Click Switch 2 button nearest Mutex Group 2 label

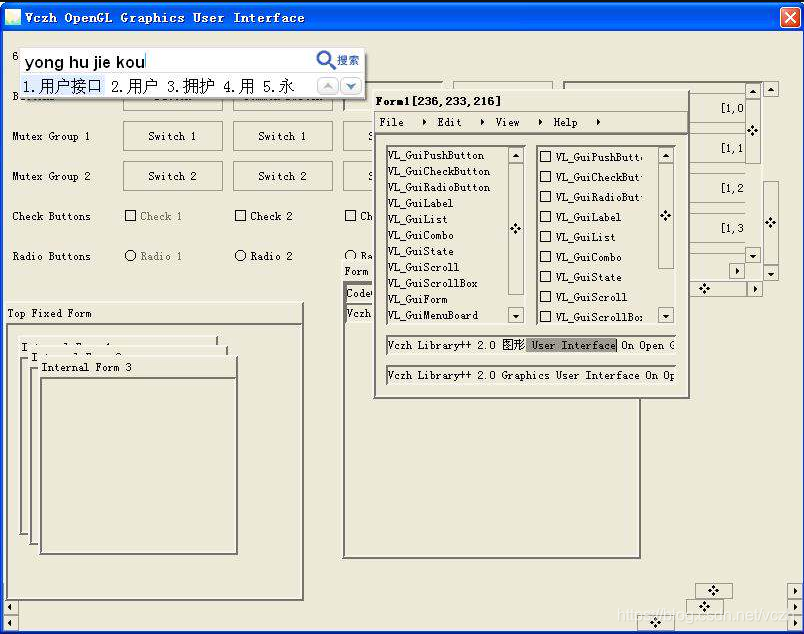click(173, 176)
